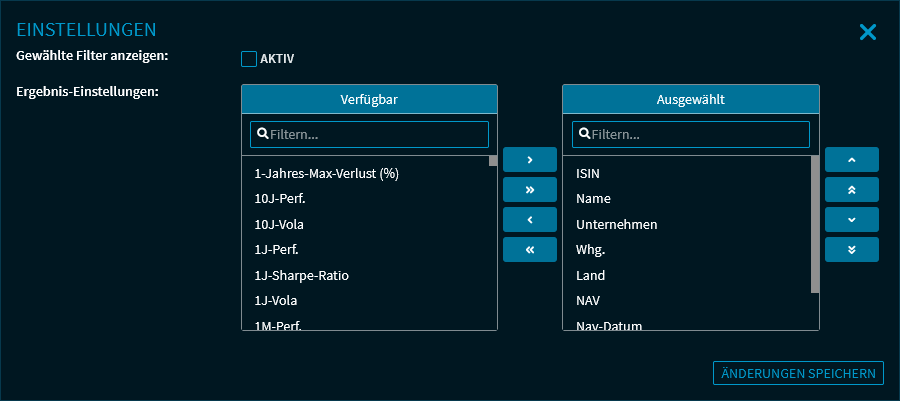Move selected item to Ausgewählt list
900x401 pixels.
tap(529, 160)
